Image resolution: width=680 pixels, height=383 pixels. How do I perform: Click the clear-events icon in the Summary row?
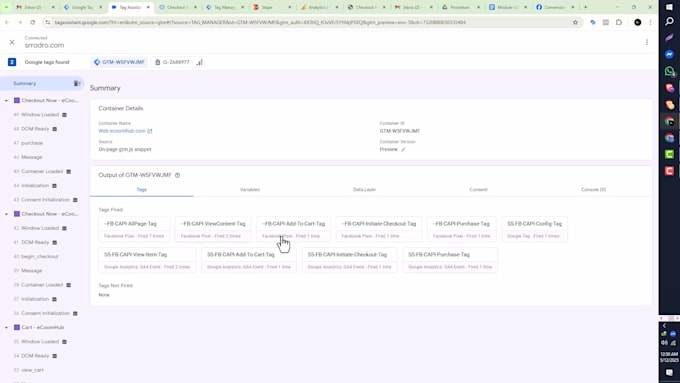click(x=77, y=83)
